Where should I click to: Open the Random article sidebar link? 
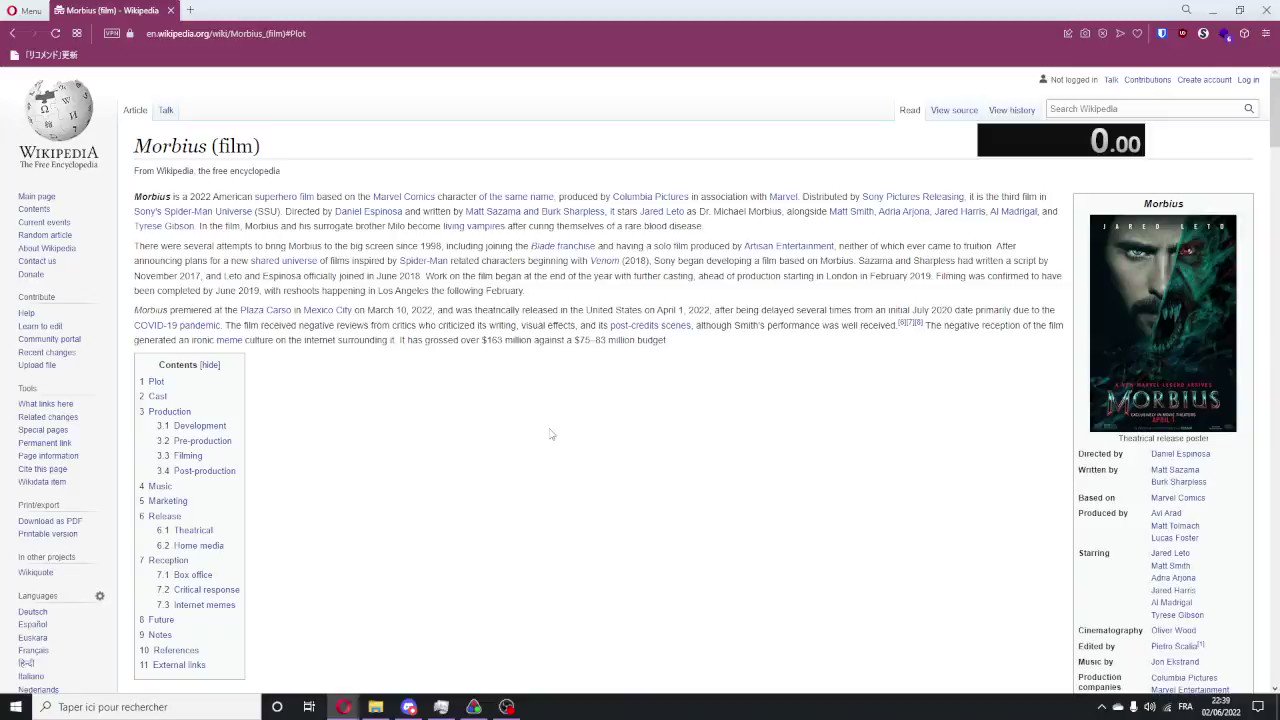point(45,235)
